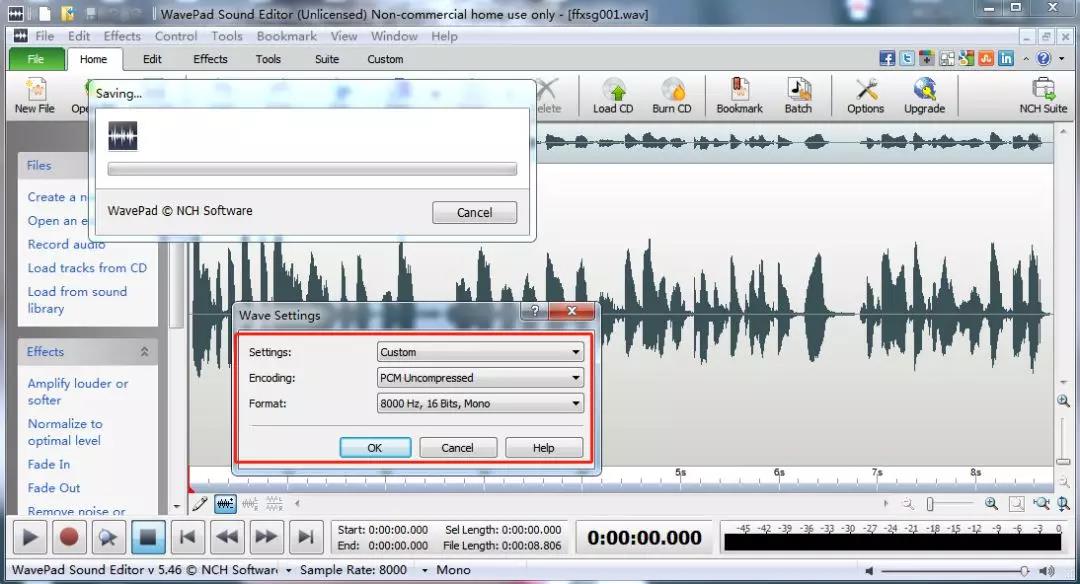Switch to the Suite ribbon tab
This screenshot has height=584, width=1080.
[326, 59]
